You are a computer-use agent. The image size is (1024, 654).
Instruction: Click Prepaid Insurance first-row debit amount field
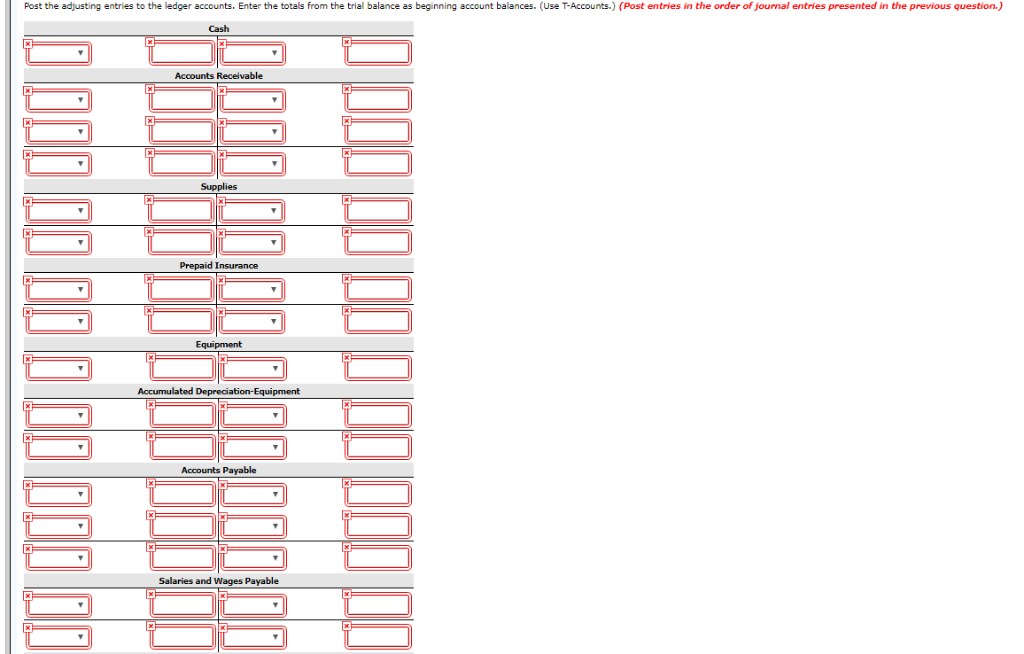click(x=181, y=289)
